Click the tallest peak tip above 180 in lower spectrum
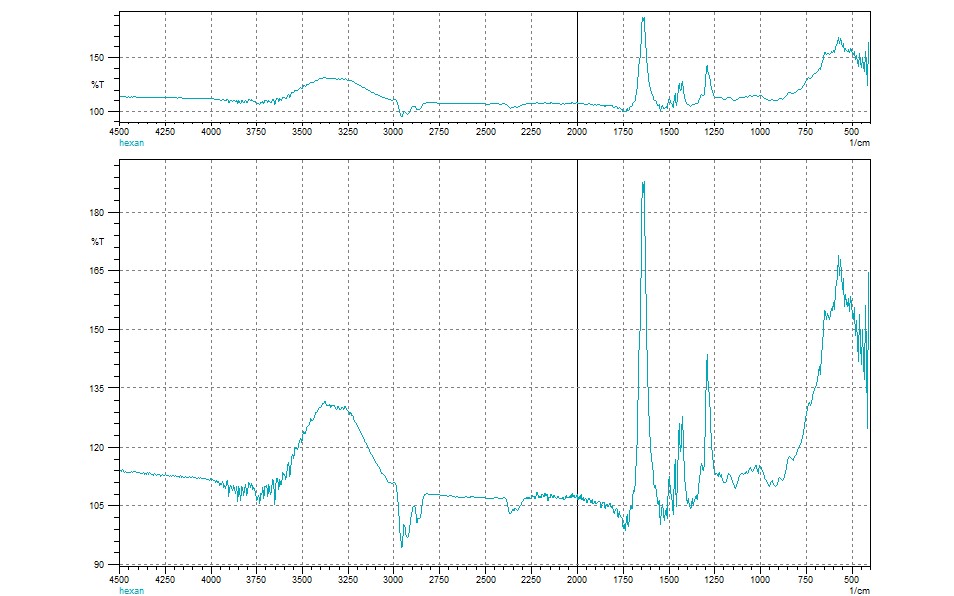954x596 pixels. point(643,182)
